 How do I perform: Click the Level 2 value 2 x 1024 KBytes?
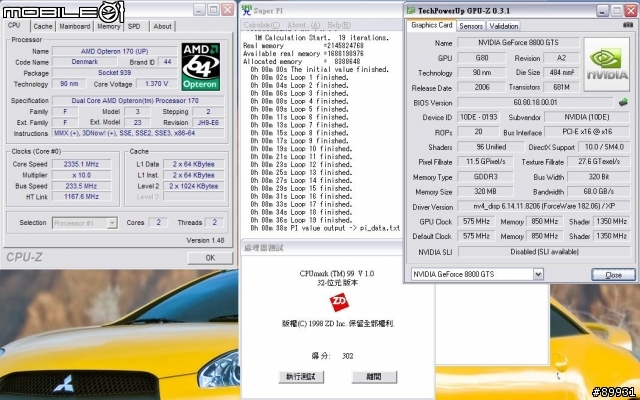(193, 186)
